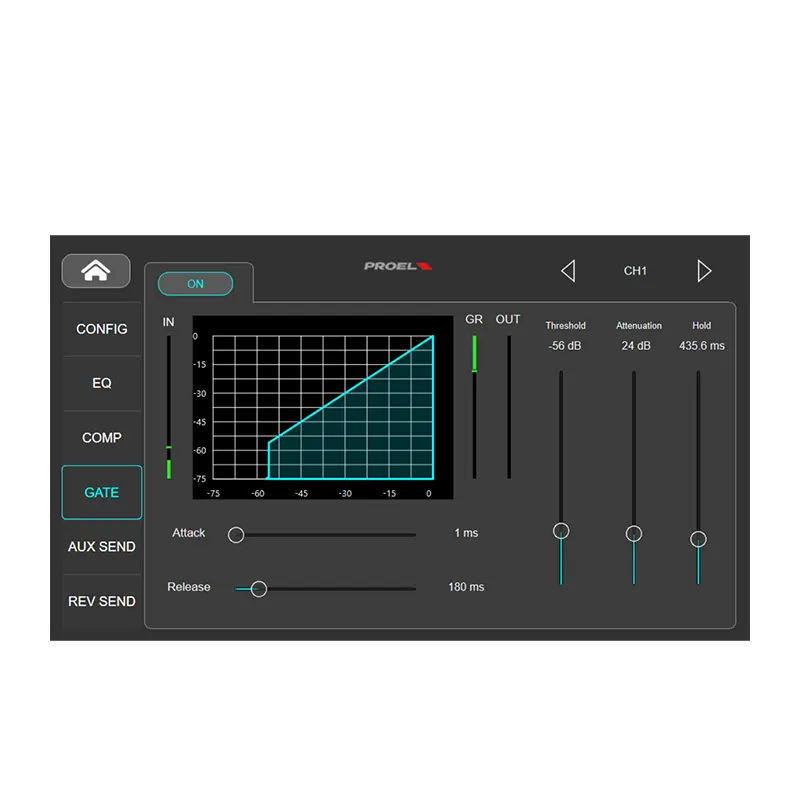Image resolution: width=800 pixels, height=800 pixels.
Task: Toggle the gate ON button
Action: pyautogui.click(x=195, y=284)
